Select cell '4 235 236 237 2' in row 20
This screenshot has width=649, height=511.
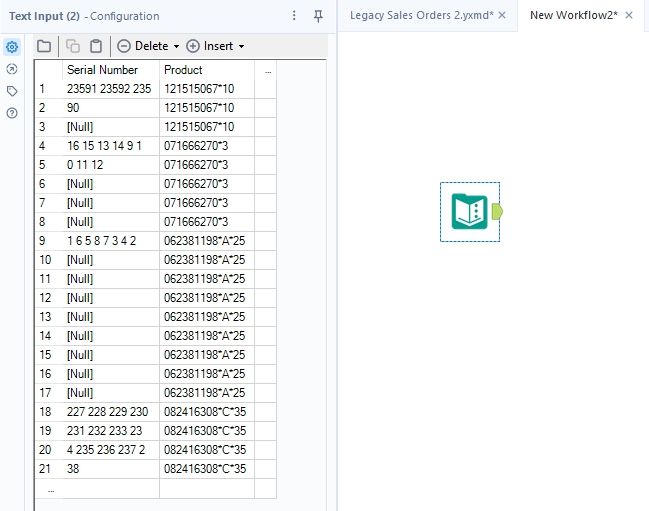(x=111, y=450)
